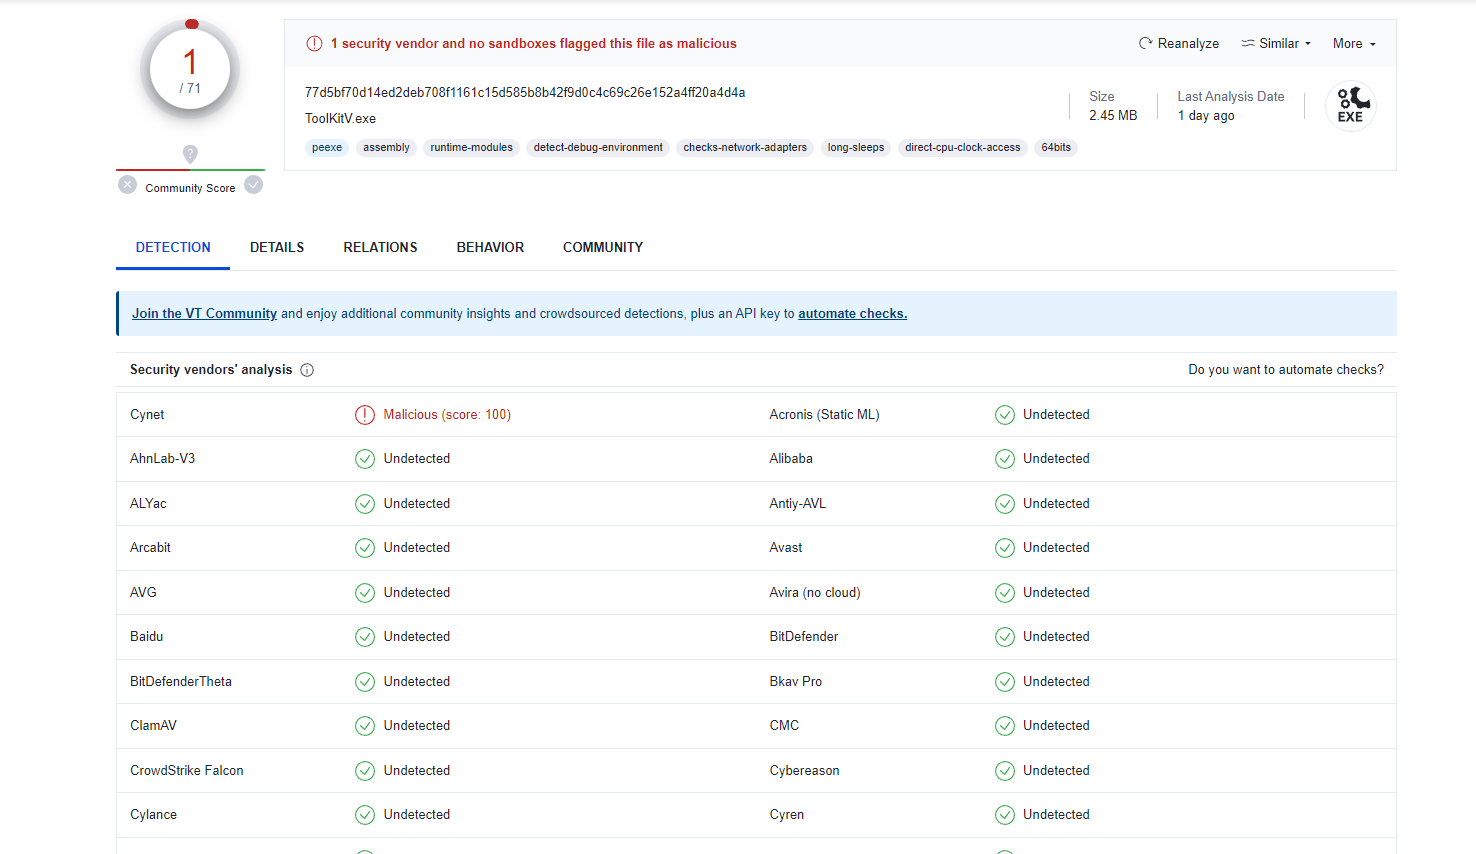
Task: Click the EXE file type icon
Action: tap(1350, 105)
